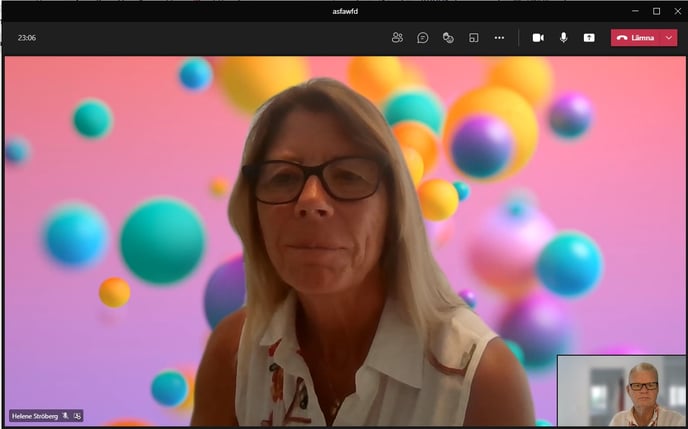Expand the Lämna leave options arrow
Viewport: 688px width, 429px height.
669,38
